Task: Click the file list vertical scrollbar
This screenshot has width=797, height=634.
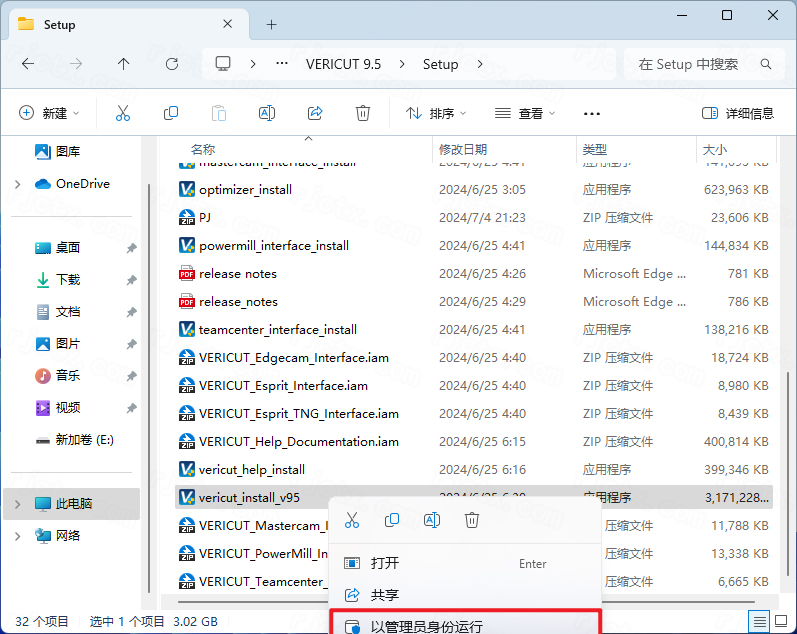Action: pos(788,473)
